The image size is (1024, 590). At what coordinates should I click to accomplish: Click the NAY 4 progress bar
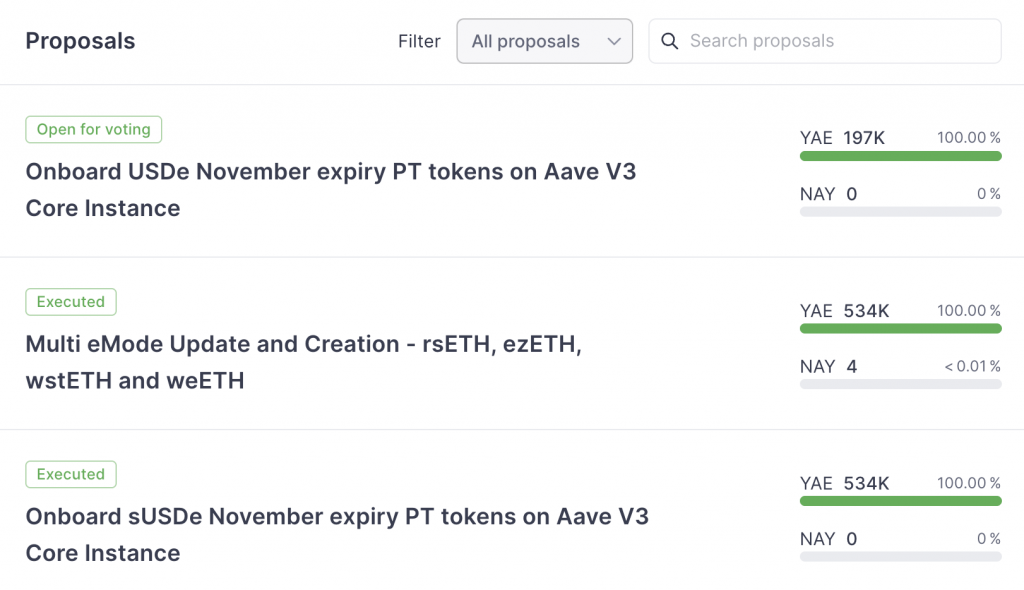pyautogui.click(x=901, y=384)
